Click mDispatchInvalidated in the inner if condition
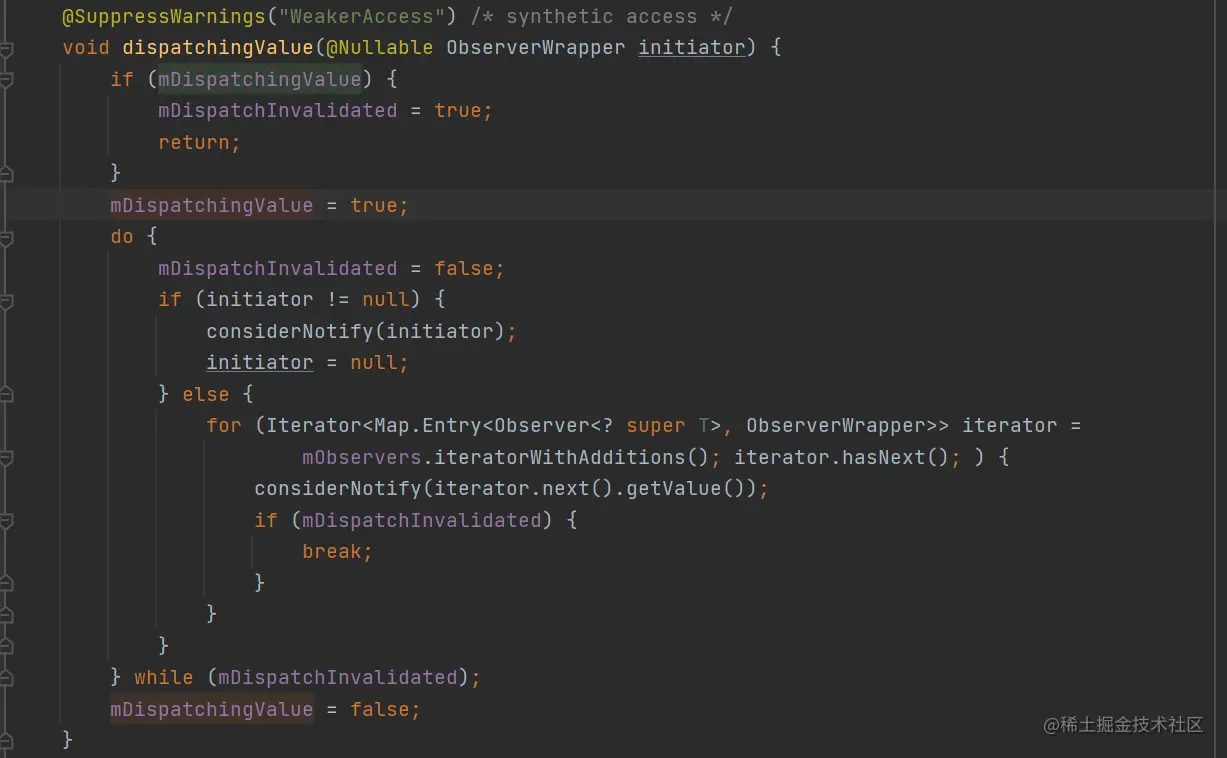The image size is (1227, 758). coord(422,520)
